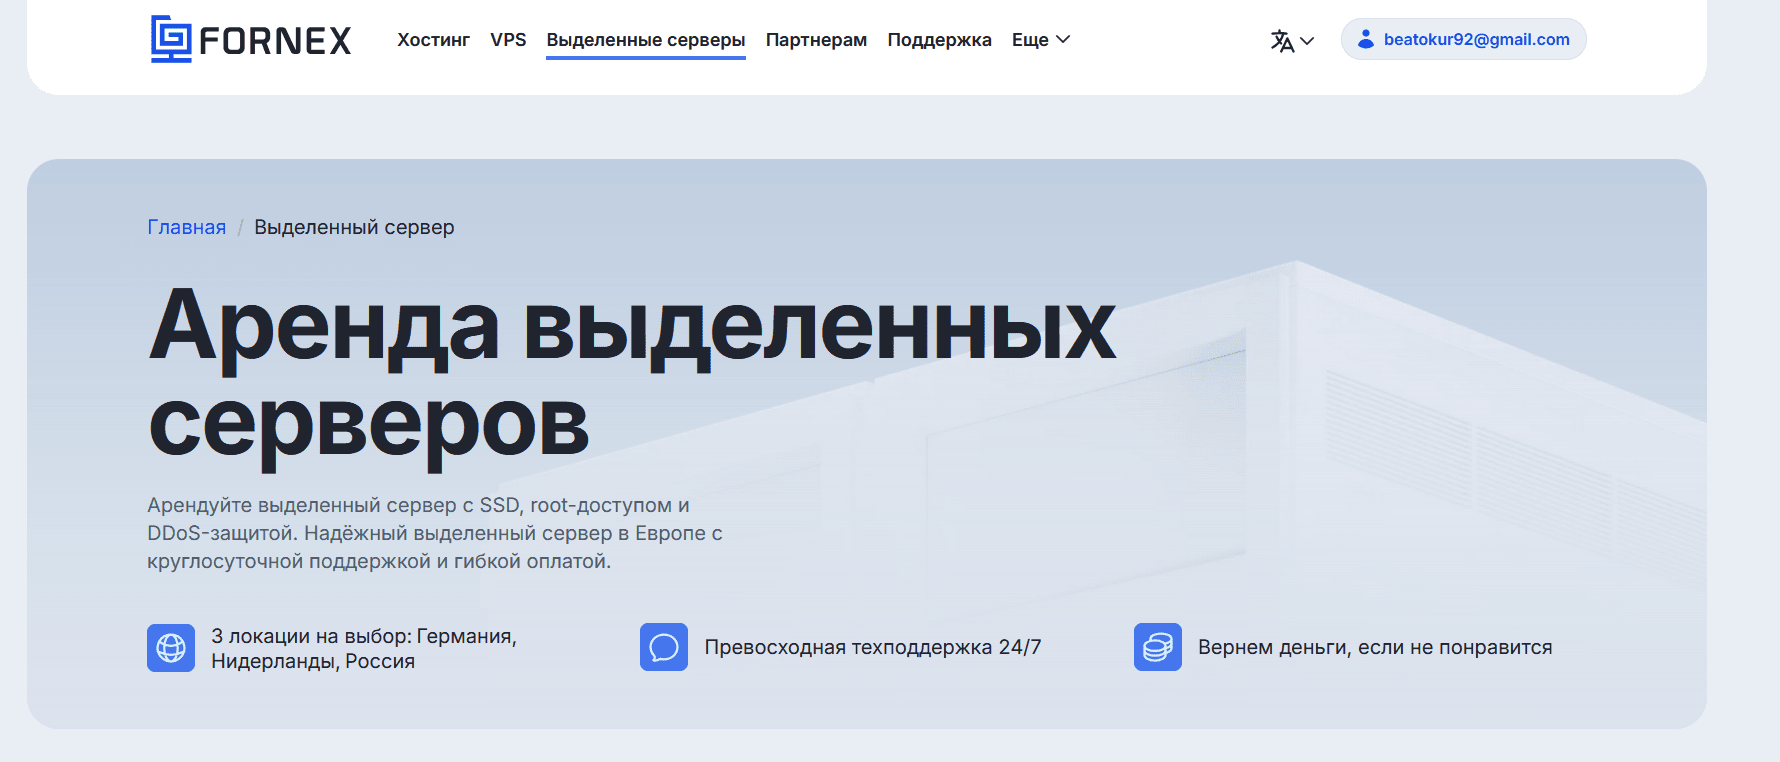Image resolution: width=1780 pixels, height=762 pixels.
Task: Select the Выделенные серверы nav tab
Action: click(645, 40)
